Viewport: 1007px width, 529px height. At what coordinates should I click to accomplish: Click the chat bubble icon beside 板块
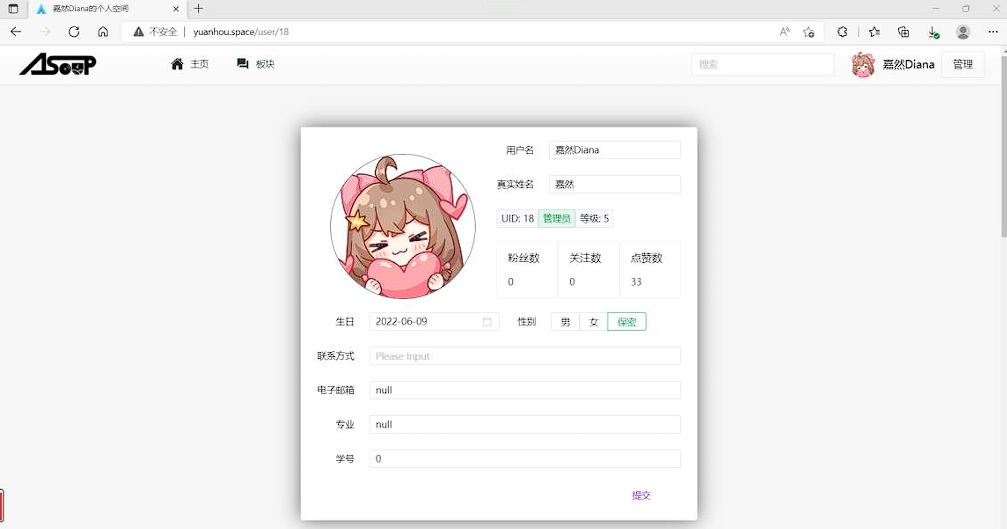(242, 64)
